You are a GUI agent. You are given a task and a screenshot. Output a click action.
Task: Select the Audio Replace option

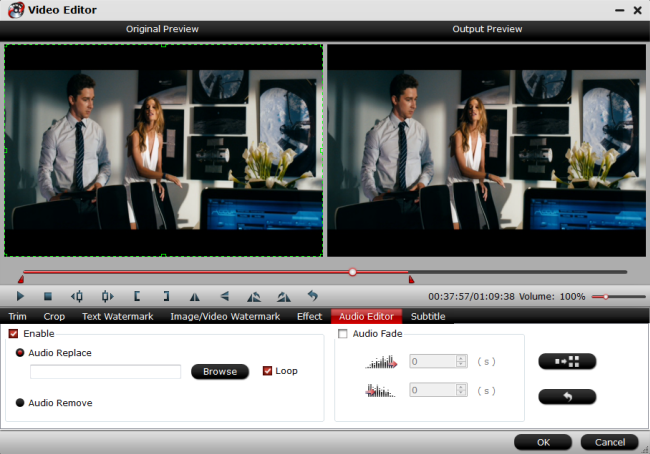(x=20, y=353)
